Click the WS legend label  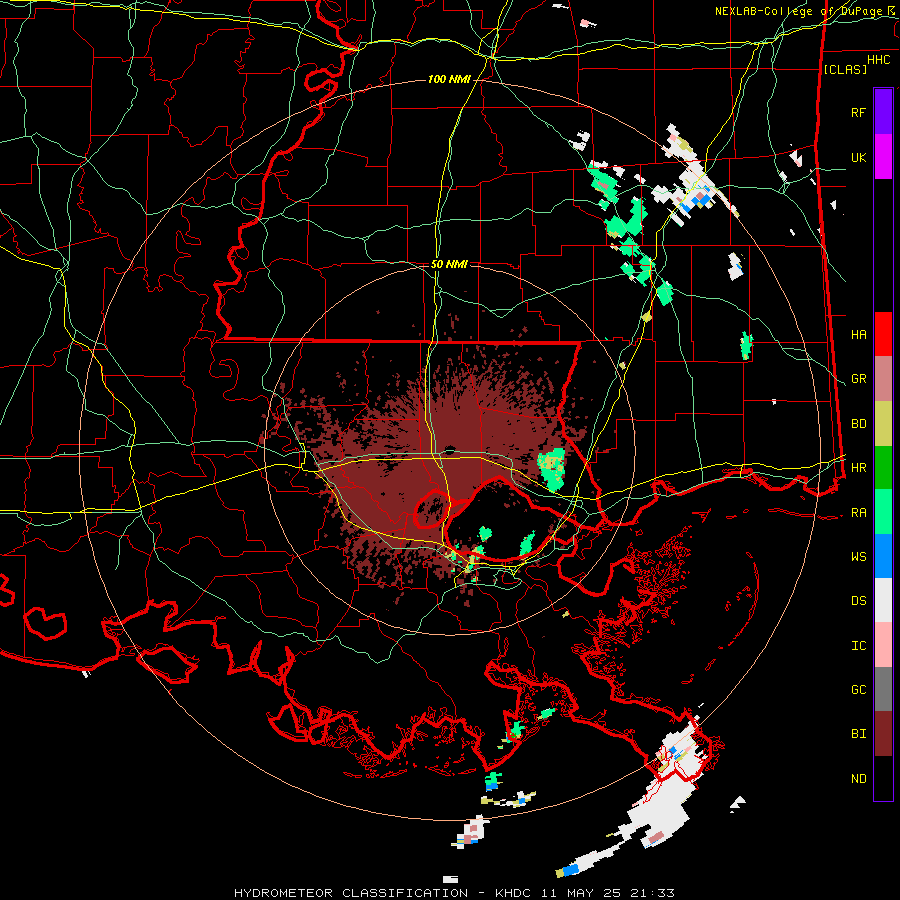[858, 556]
